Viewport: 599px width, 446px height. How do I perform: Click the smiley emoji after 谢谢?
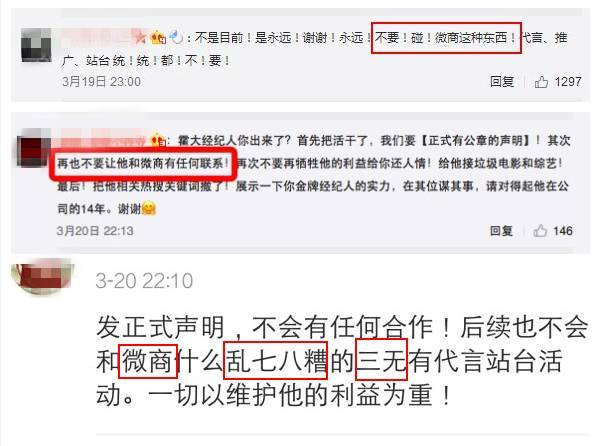149,209
